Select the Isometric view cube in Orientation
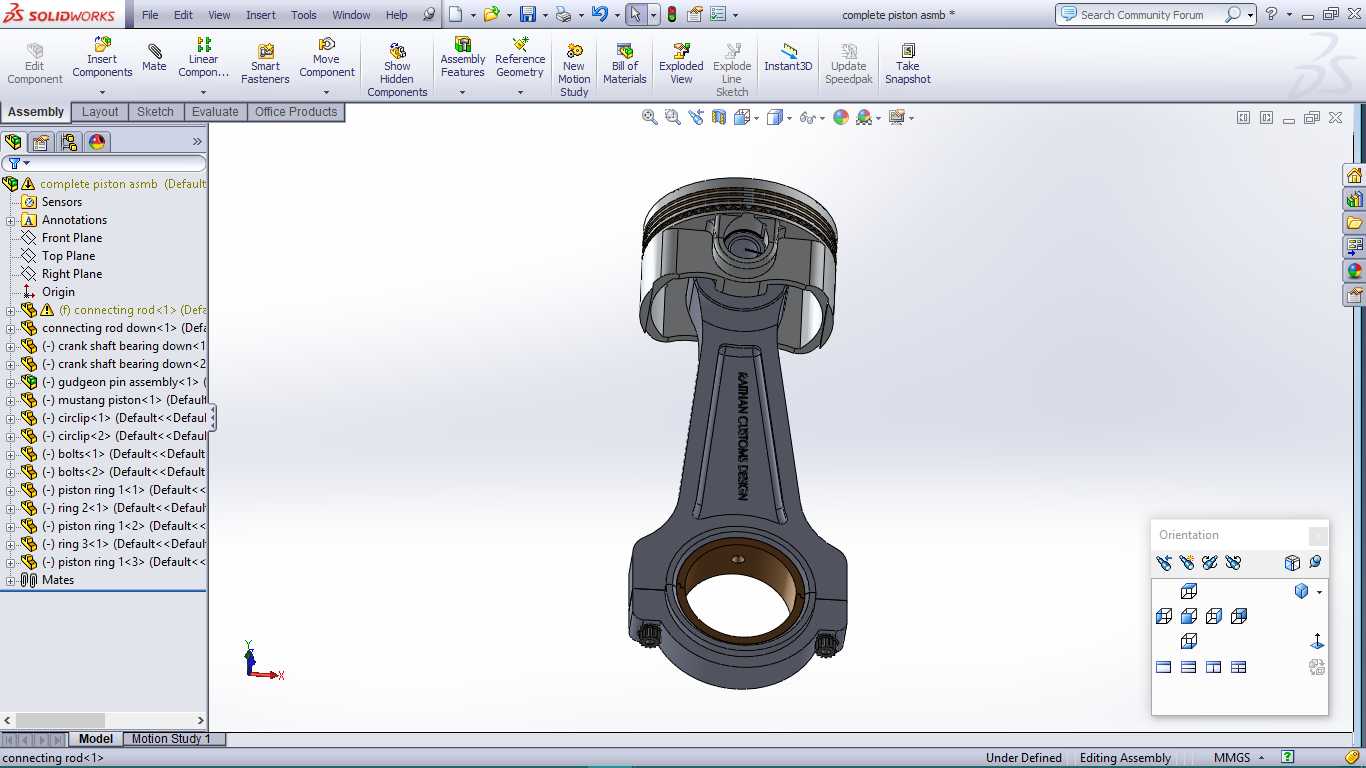Image resolution: width=1366 pixels, height=768 pixels. click(x=1301, y=591)
